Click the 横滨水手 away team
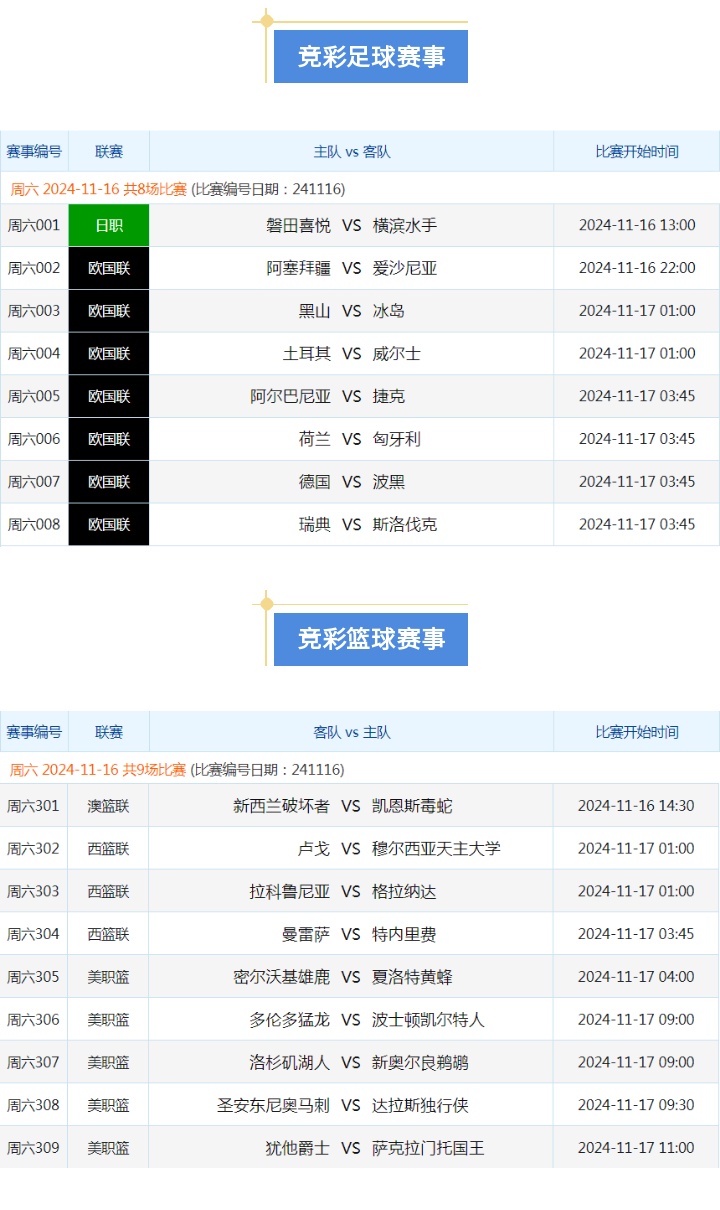The height and width of the screenshot is (1210, 720). pyautogui.click(x=405, y=225)
